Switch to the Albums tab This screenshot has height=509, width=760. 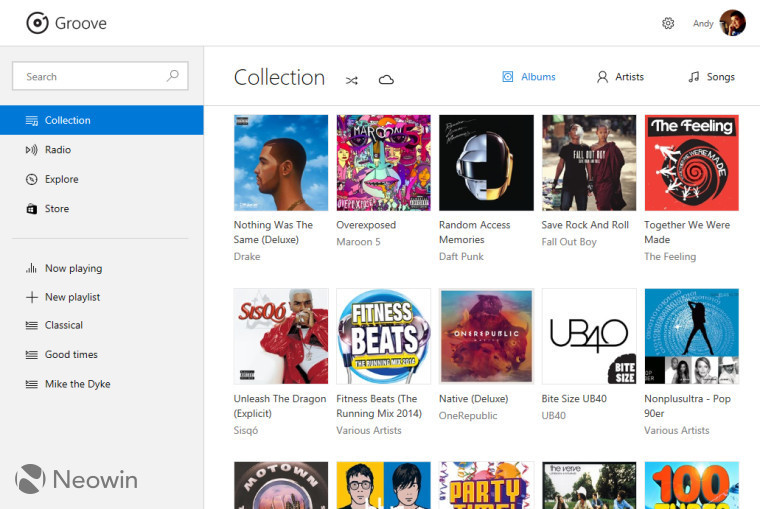pyautogui.click(x=529, y=77)
